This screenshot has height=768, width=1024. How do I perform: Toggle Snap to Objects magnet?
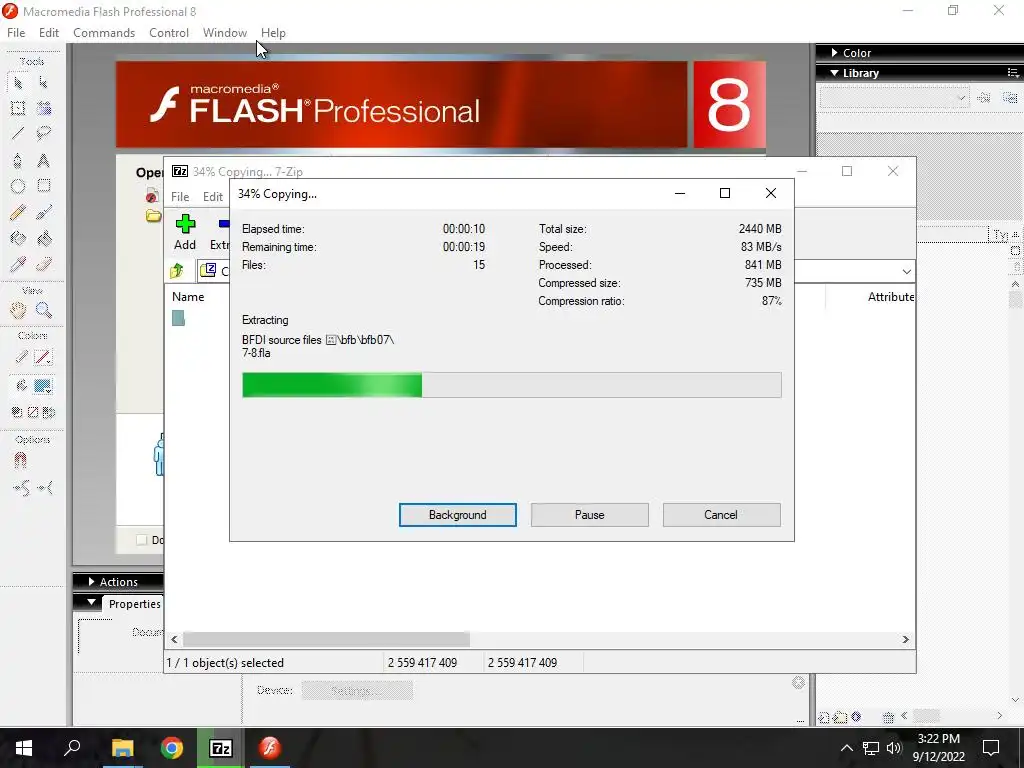click(x=20, y=461)
